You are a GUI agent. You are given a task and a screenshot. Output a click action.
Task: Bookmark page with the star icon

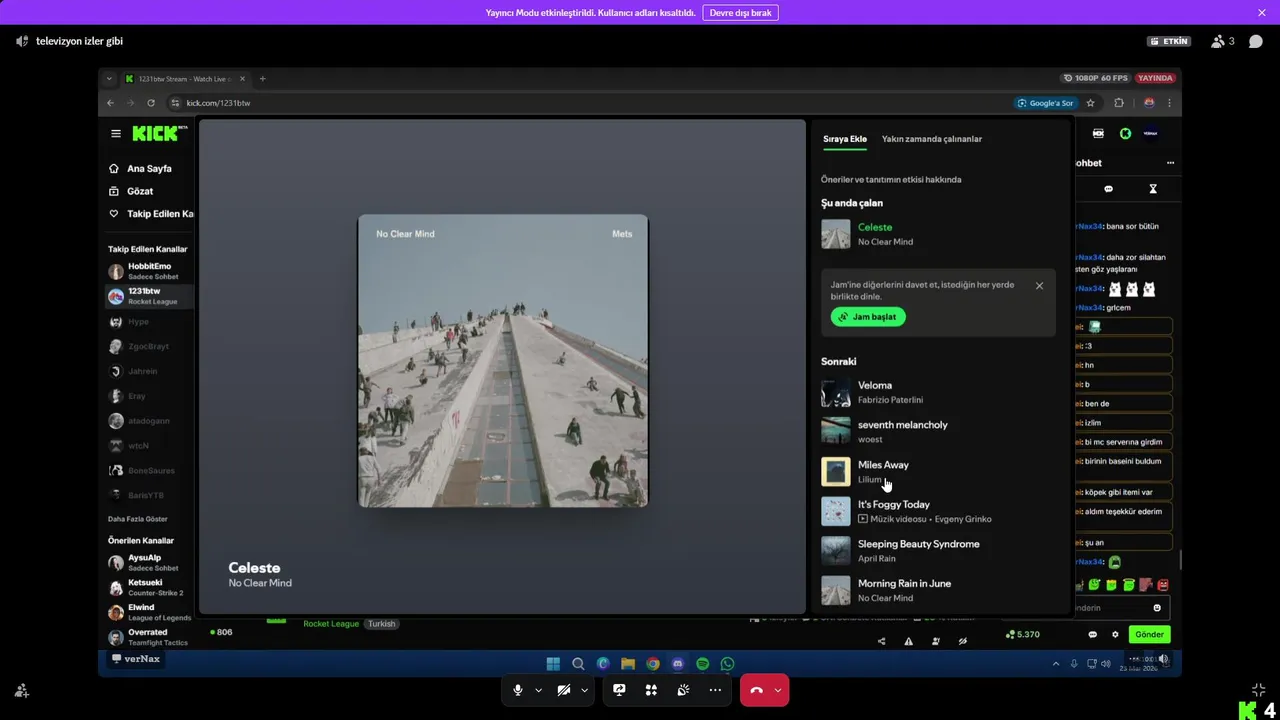(x=1090, y=103)
